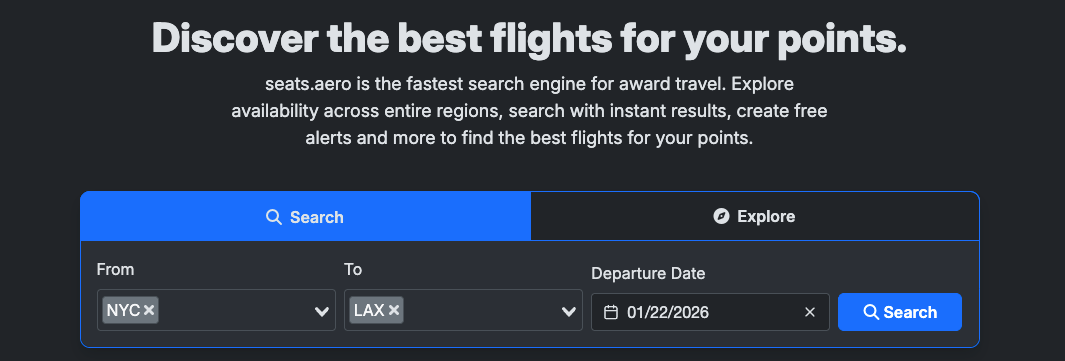The height and width of the screenshot is (361, 1065).
Task: Click the magnifier icon on the Search tab
Action: pyautogui.click(x=274, y=217)
